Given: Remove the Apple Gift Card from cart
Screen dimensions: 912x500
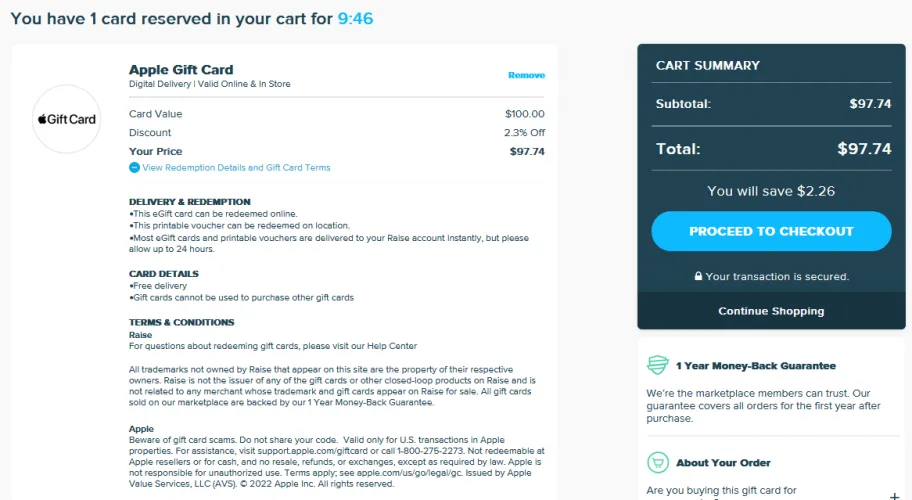Looking at the screenshot, I should click(x=526, y=75).
